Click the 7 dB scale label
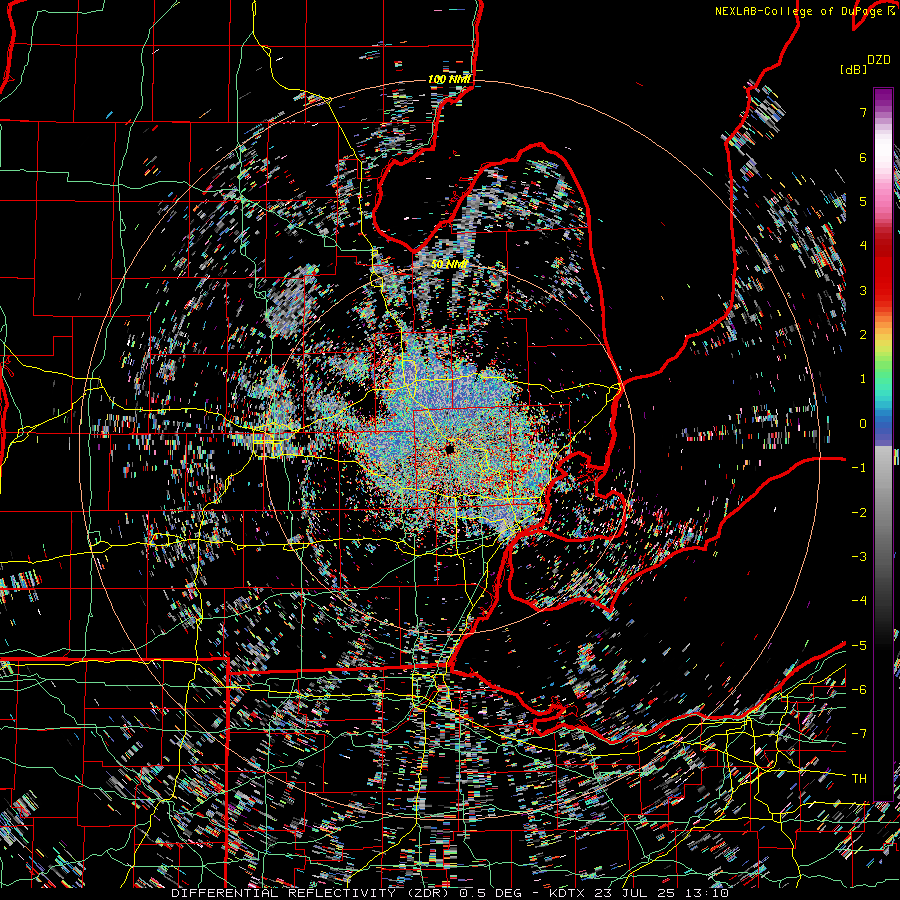The height and width of the screenshot is (900, 900). tap(863, 112)
